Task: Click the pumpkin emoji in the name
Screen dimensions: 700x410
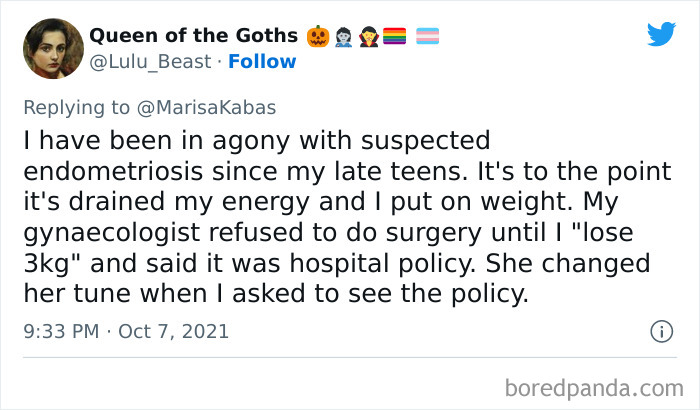Action: tap(319, 36)
